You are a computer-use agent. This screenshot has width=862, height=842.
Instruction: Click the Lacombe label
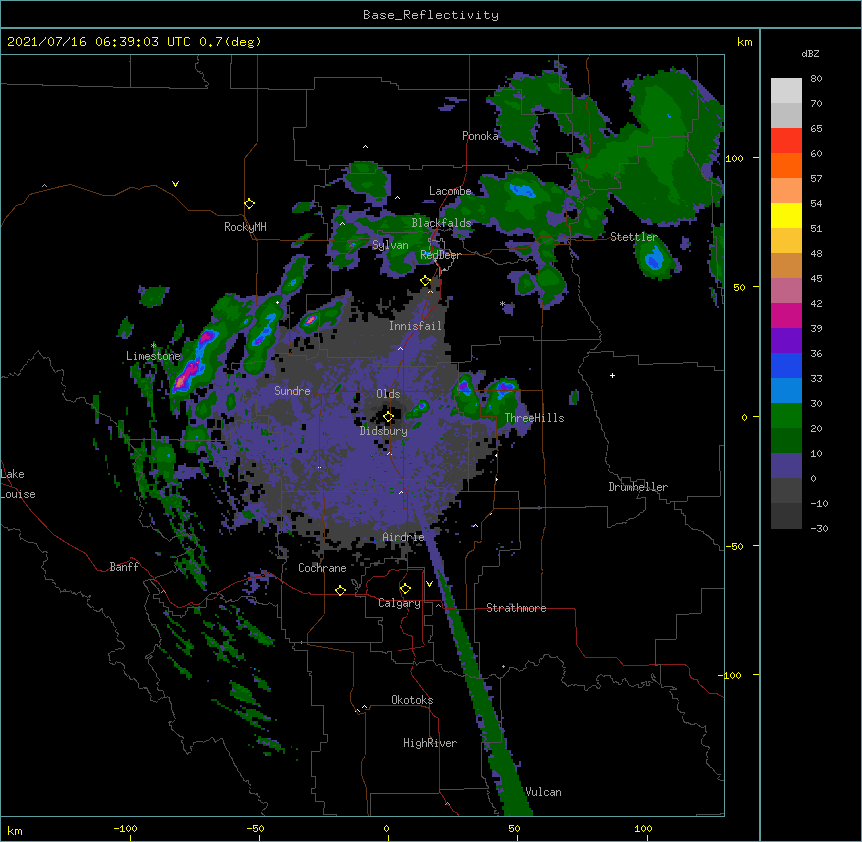450,191
